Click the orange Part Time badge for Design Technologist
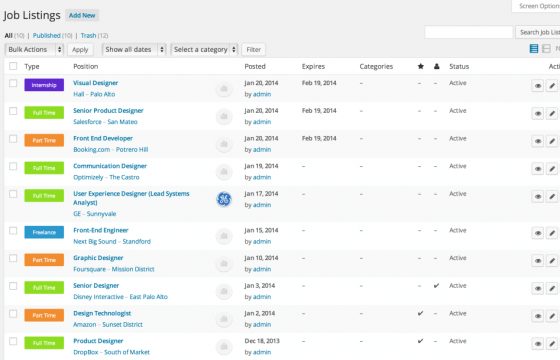The height and width of the screenshot is (360, 560). click(44, 315)
